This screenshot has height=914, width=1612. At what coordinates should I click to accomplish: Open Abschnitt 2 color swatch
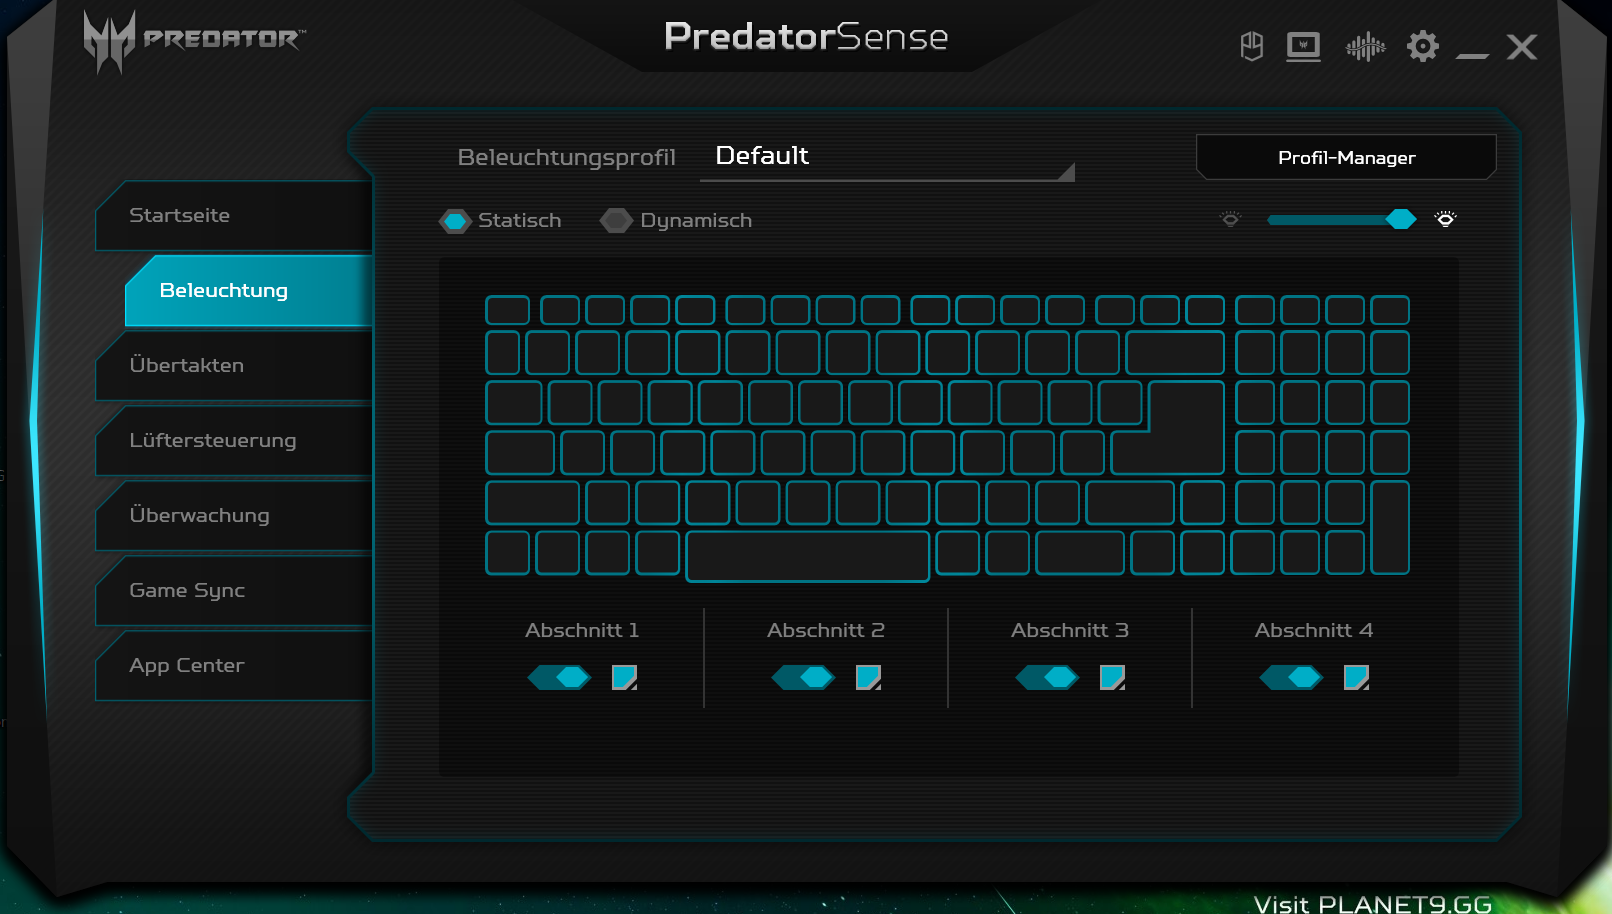868,678
